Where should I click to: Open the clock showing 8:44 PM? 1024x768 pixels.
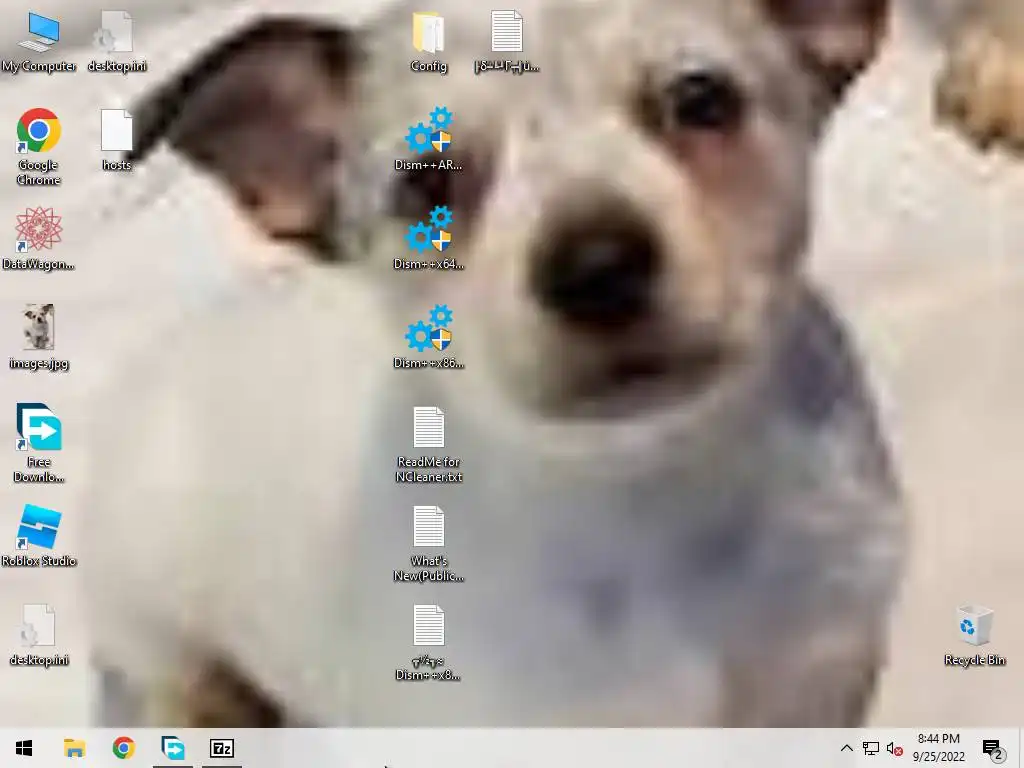tap(938, 748)
